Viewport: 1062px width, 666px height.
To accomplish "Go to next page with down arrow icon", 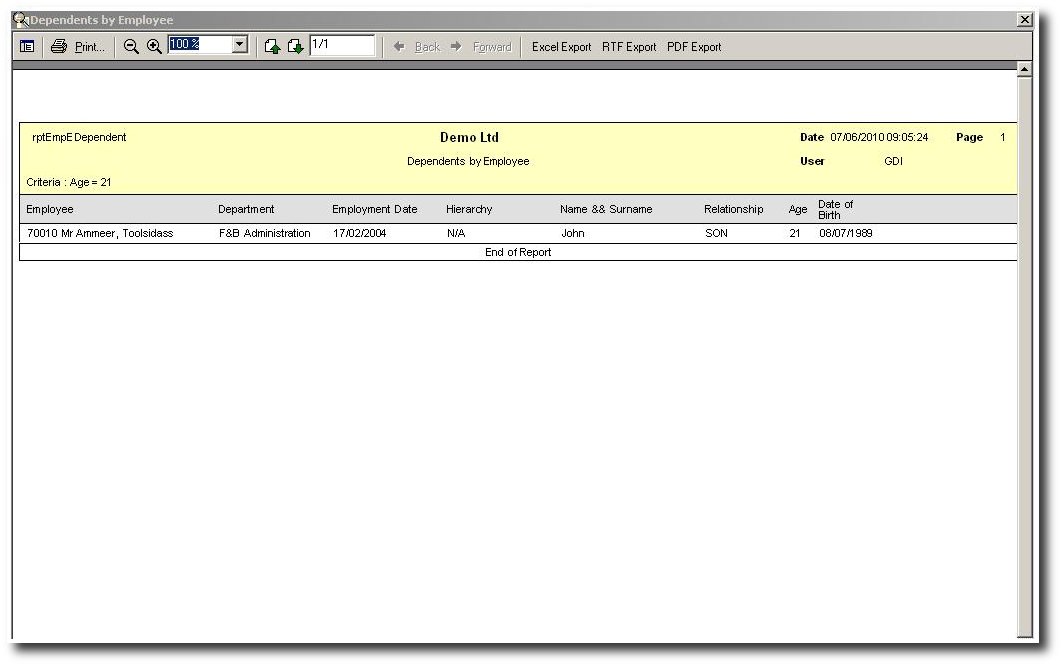I will (x=295, y=47).
